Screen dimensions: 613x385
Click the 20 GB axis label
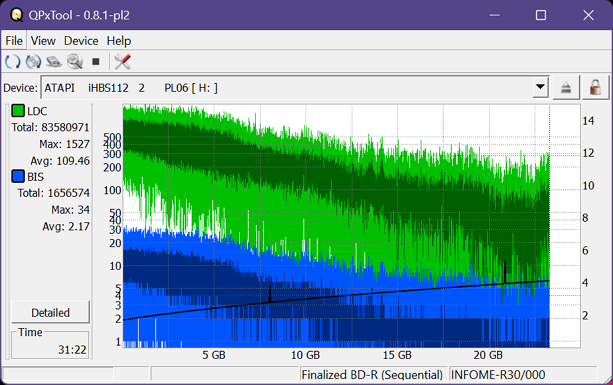pos(488,355)
